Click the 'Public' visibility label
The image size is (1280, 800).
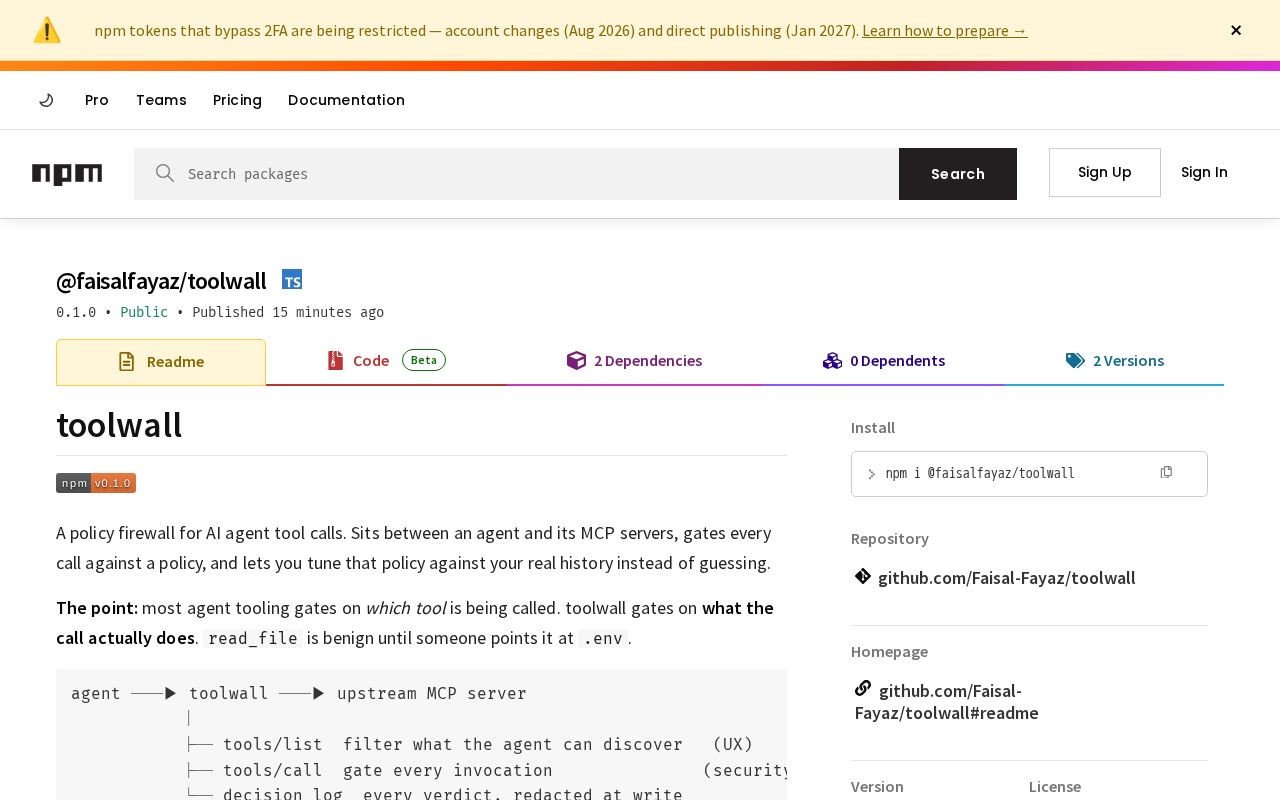coord(144,312)
